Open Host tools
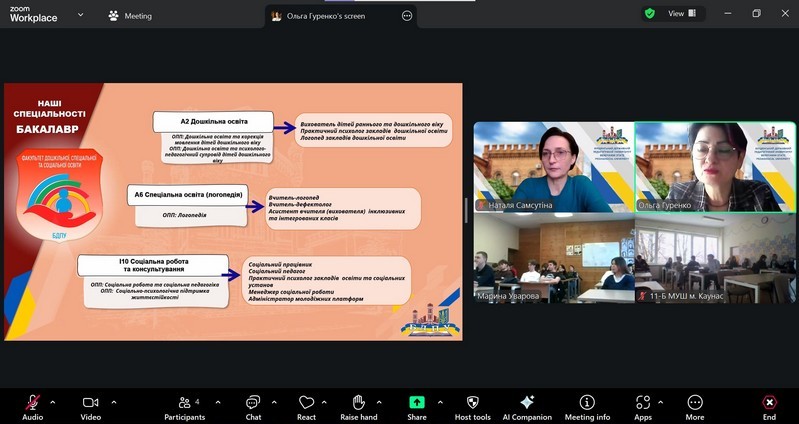 [x=473, y=402]
